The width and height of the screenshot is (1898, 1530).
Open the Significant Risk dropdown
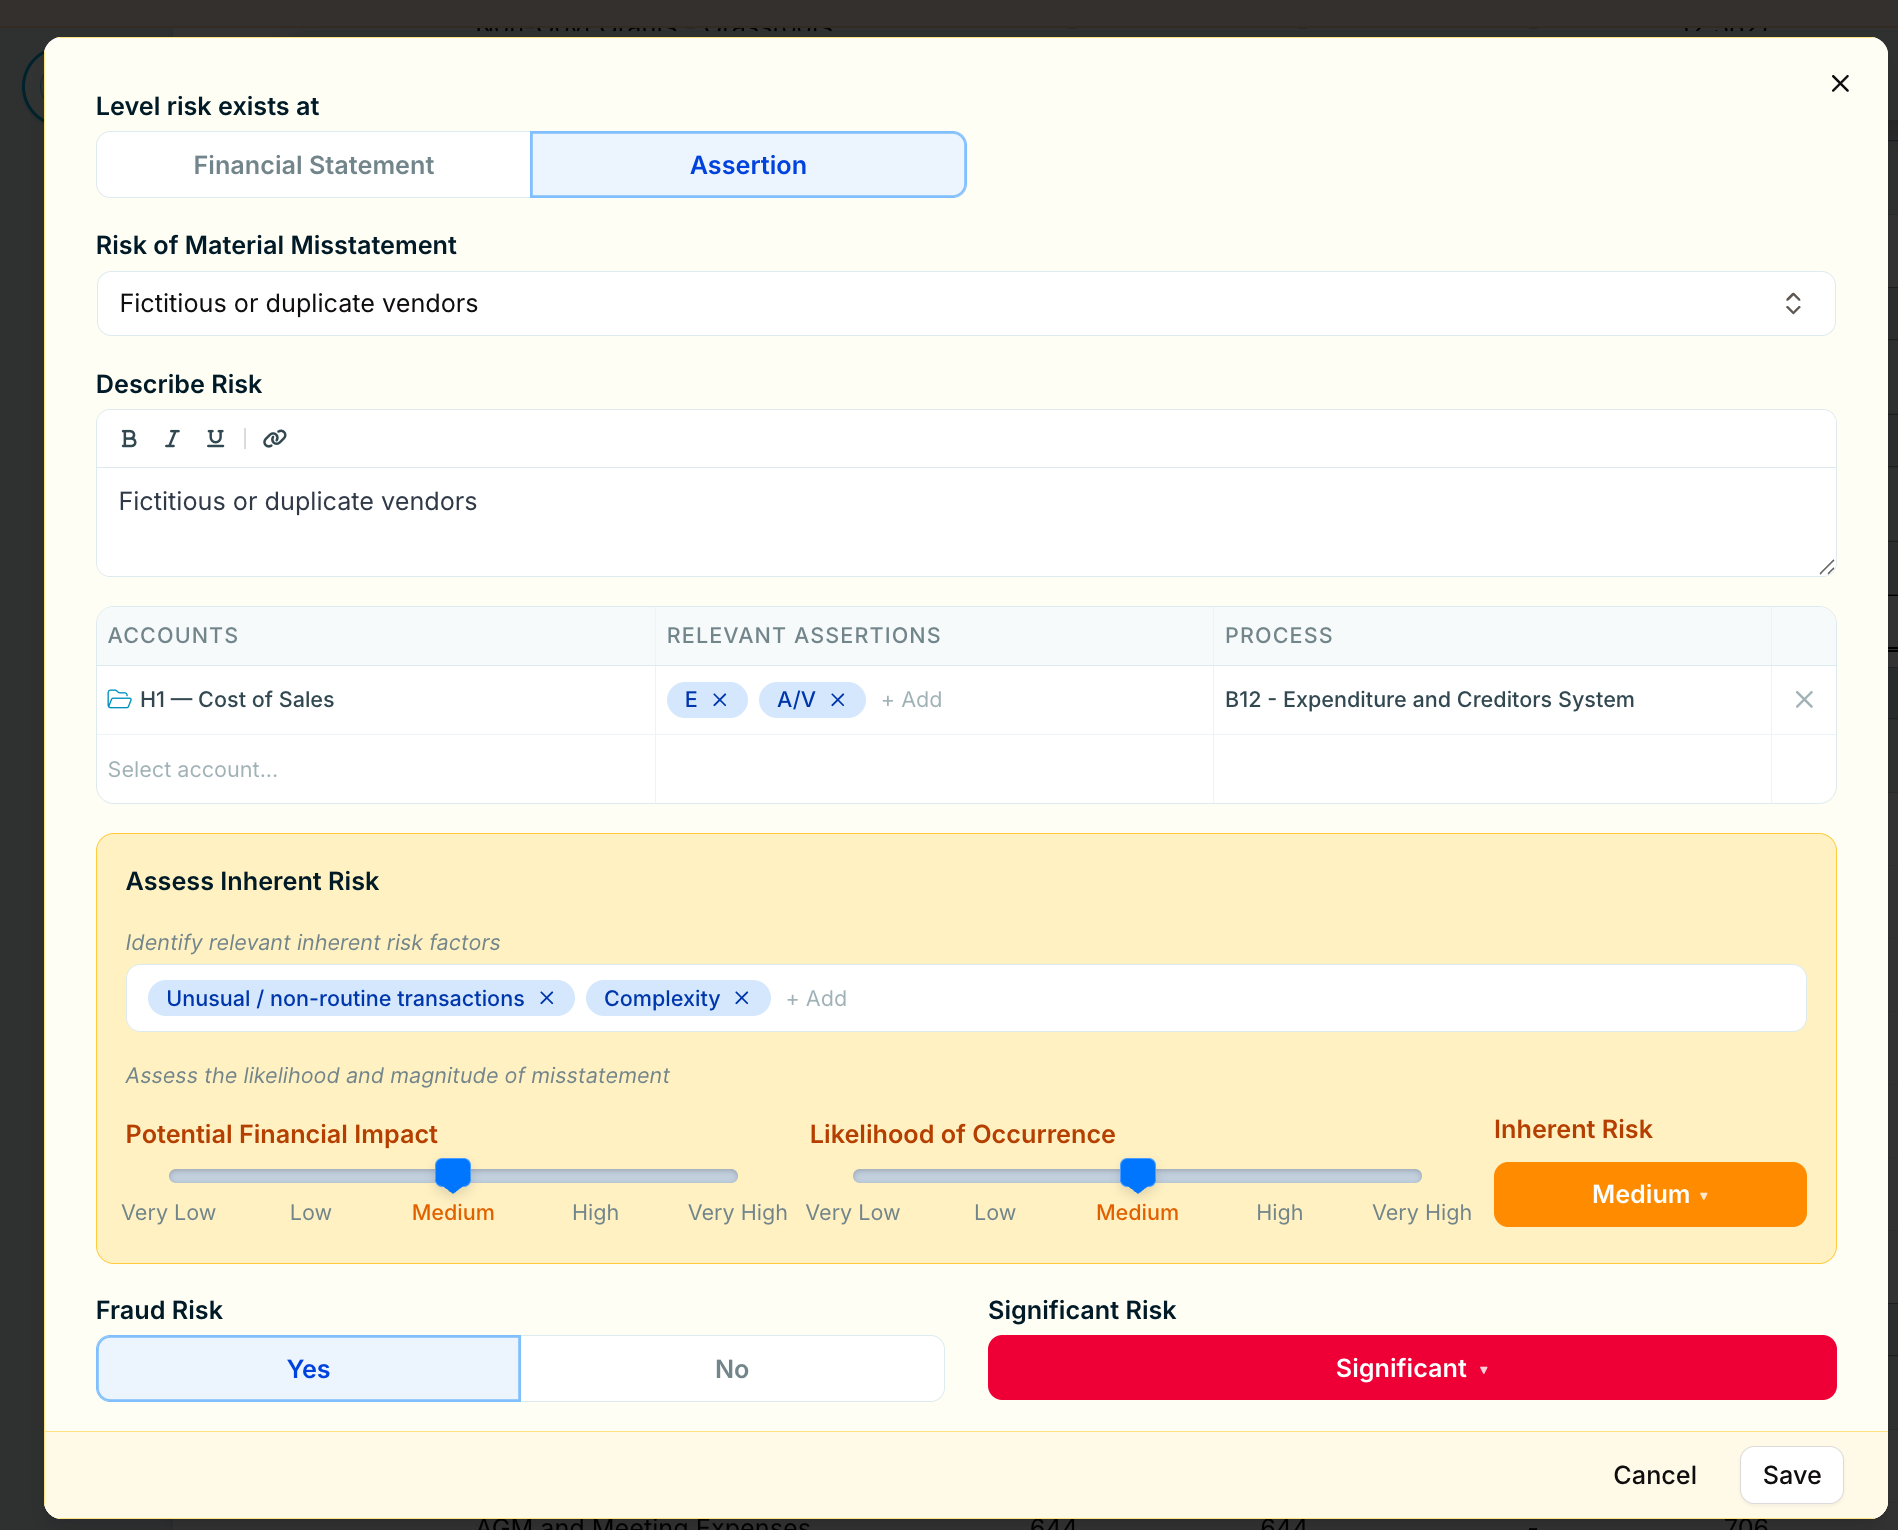tap(1412, 1368)
